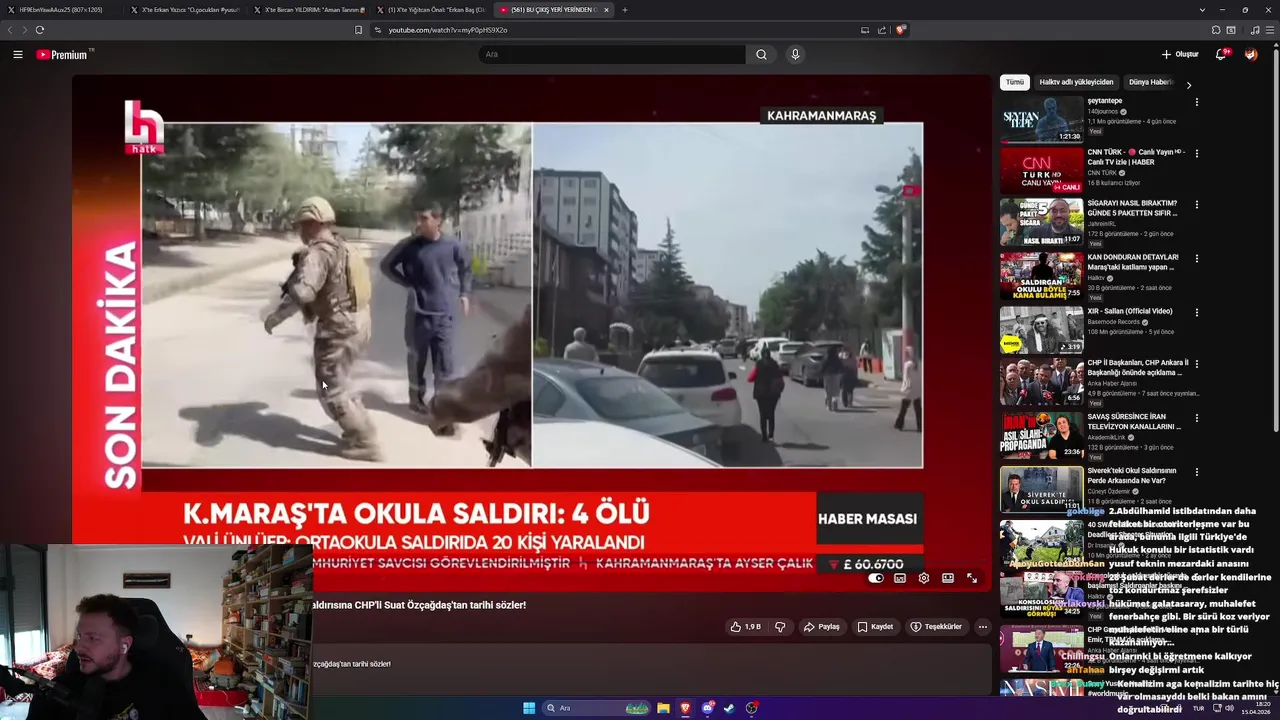Enter fullscreen on the video
Viewport: 1280px width, 720px height.
click(972, 578)
